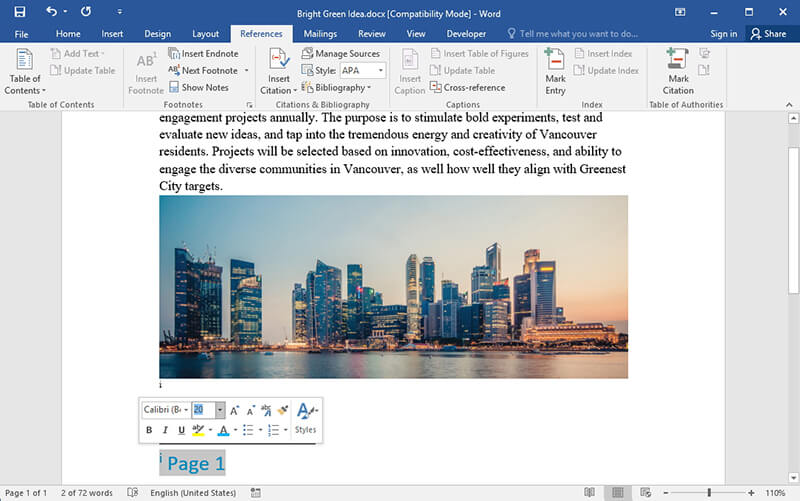Toggle numbered list in the mini toolbar
This screenshot has height=501, width=800.
coord(274,430)
